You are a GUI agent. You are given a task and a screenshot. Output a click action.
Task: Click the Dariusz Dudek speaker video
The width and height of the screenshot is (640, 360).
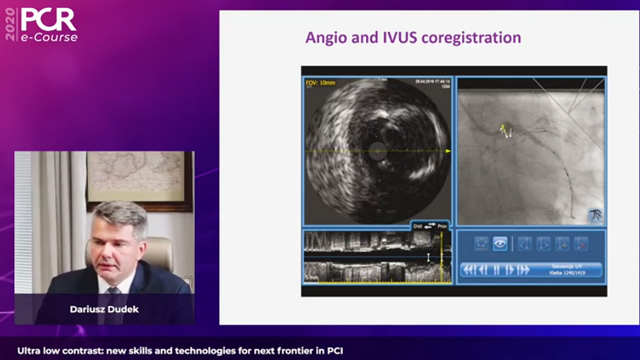point(104,238)
